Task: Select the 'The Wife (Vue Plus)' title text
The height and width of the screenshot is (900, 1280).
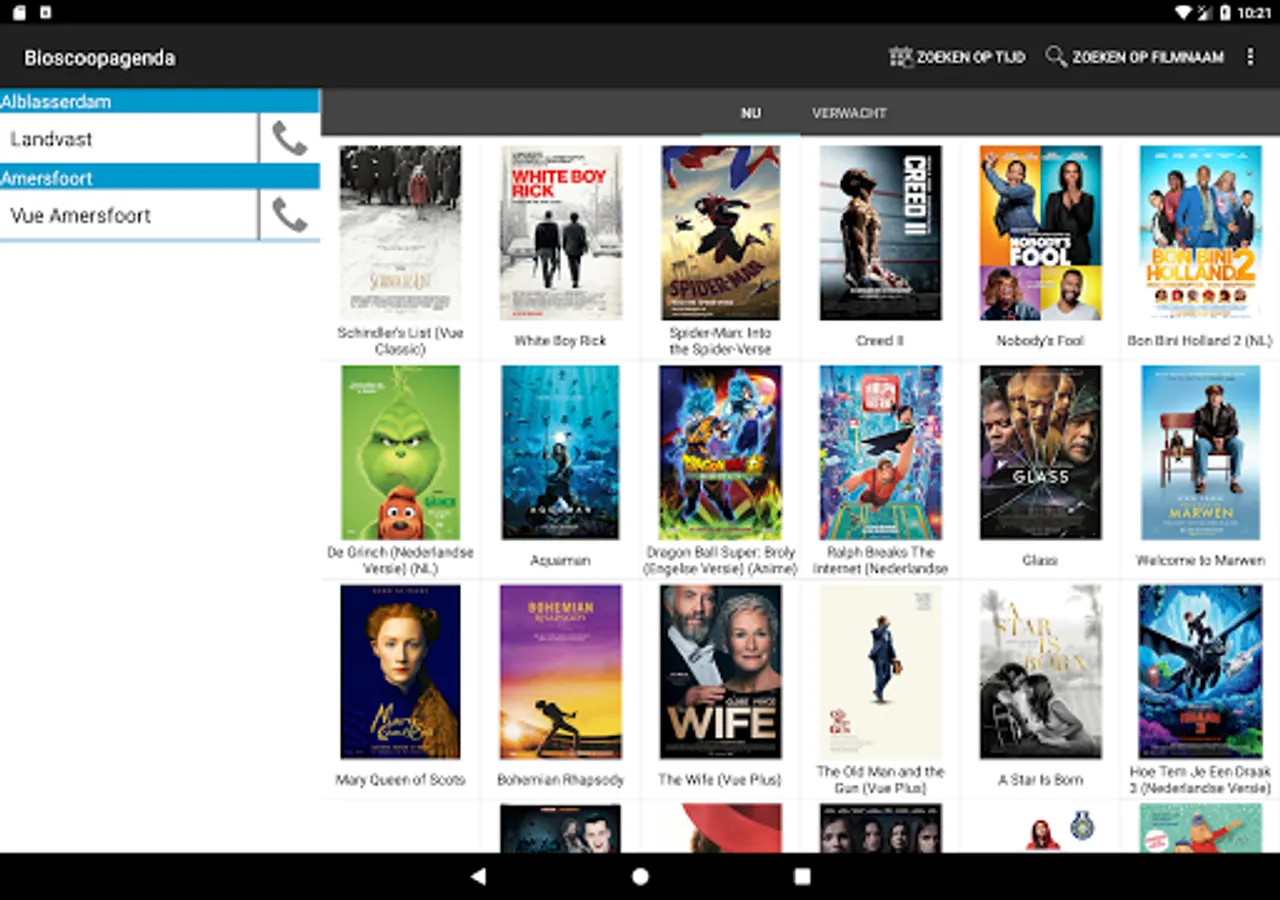Action: (720, 780)
